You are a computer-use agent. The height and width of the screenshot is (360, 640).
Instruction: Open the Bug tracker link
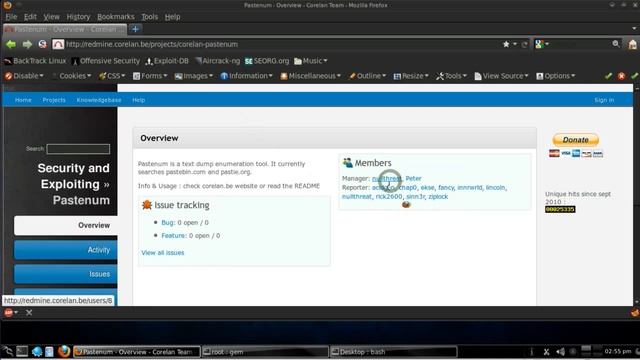(167, 222)
